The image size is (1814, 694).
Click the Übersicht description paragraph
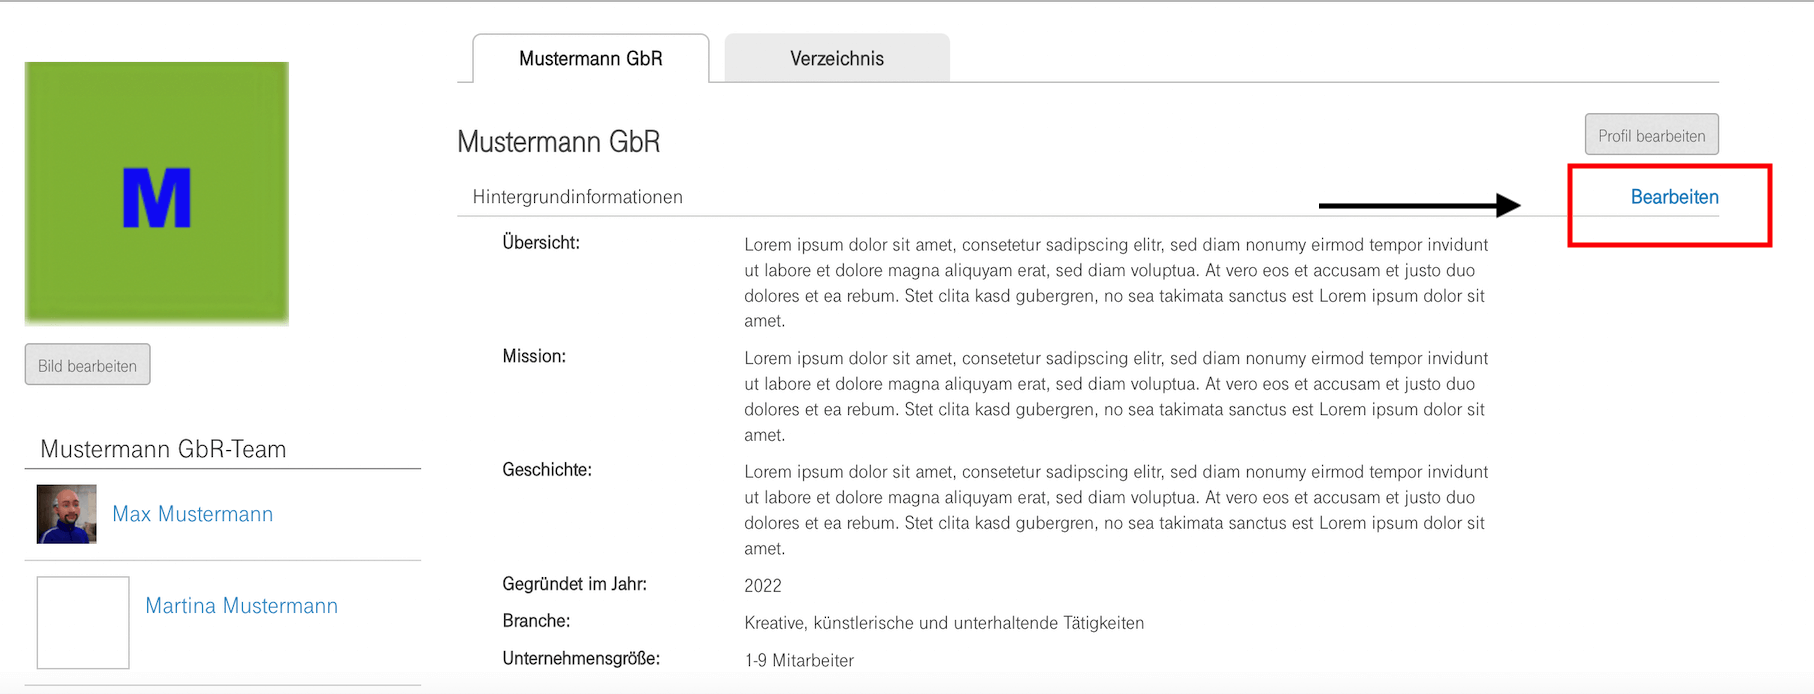(1115, 283)
